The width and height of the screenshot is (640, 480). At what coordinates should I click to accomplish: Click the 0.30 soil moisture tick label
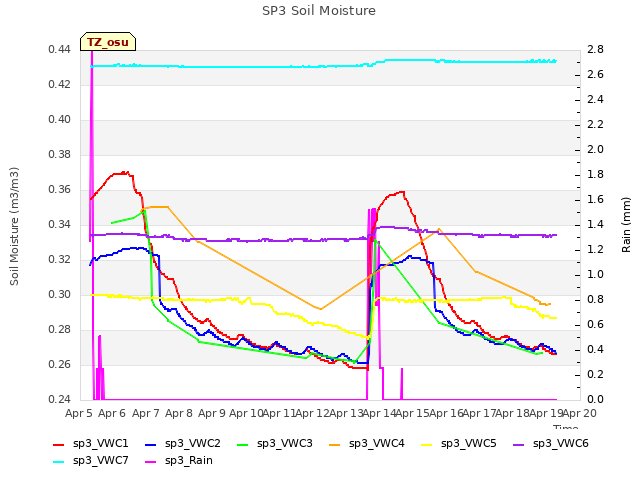59,294
